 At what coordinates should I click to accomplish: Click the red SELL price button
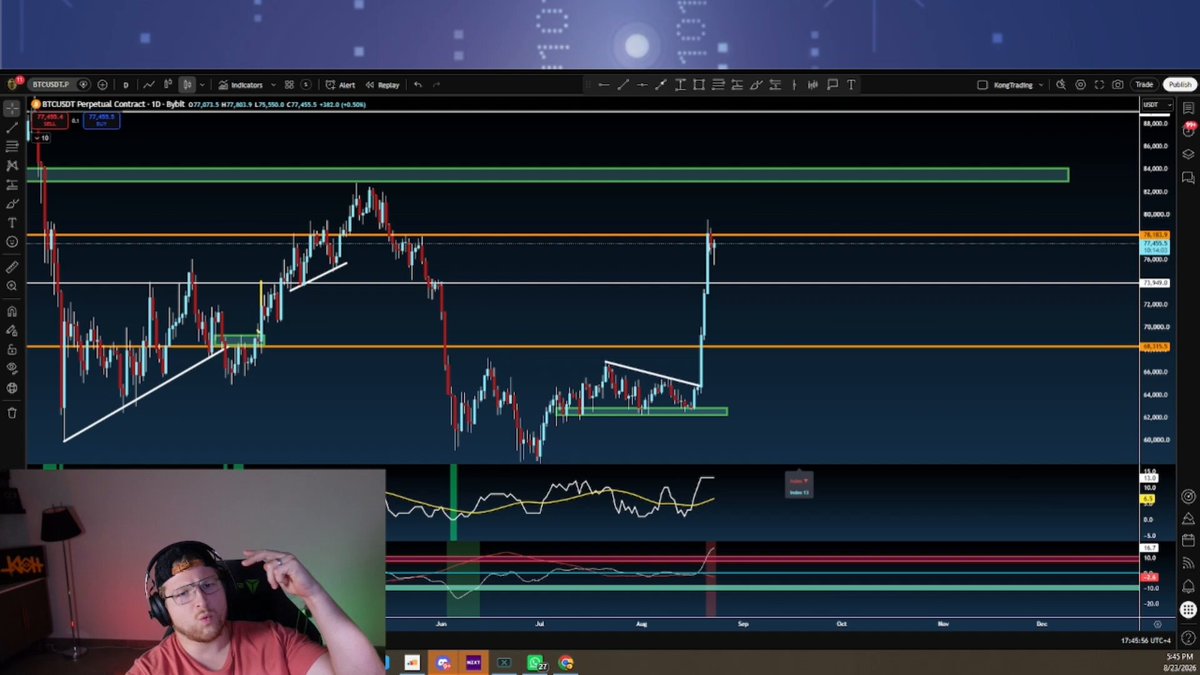(x=49, y=119)
